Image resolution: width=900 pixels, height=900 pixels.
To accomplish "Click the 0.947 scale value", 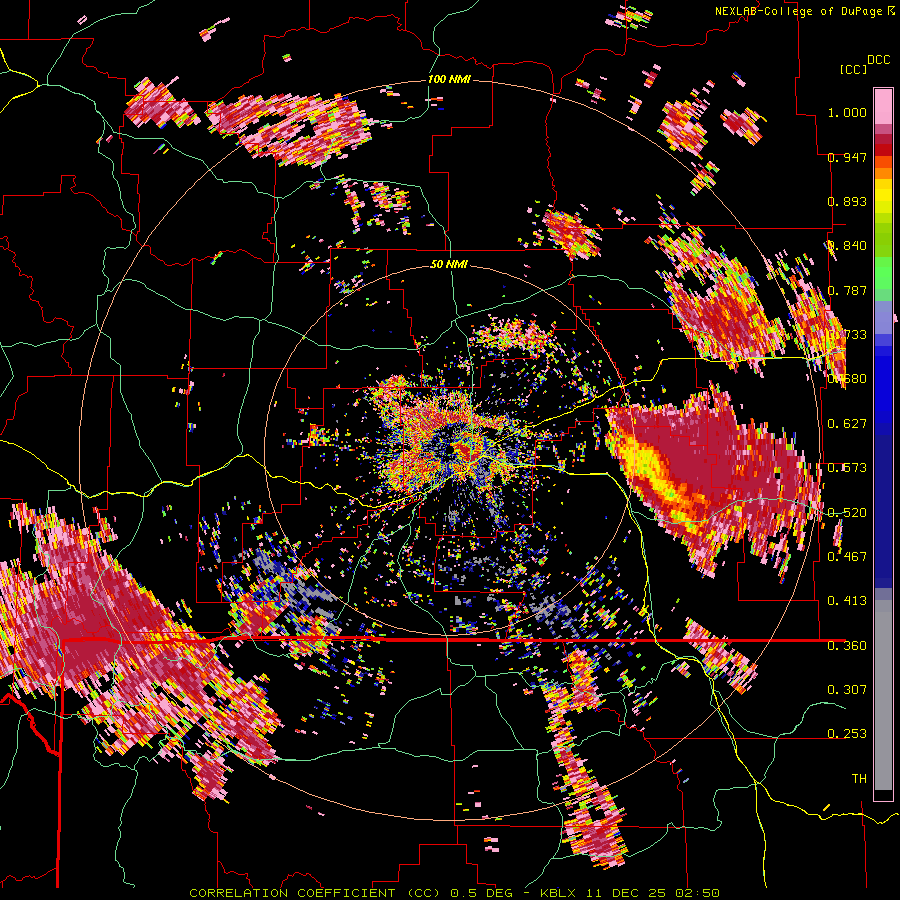I will (x=847, y=157).
